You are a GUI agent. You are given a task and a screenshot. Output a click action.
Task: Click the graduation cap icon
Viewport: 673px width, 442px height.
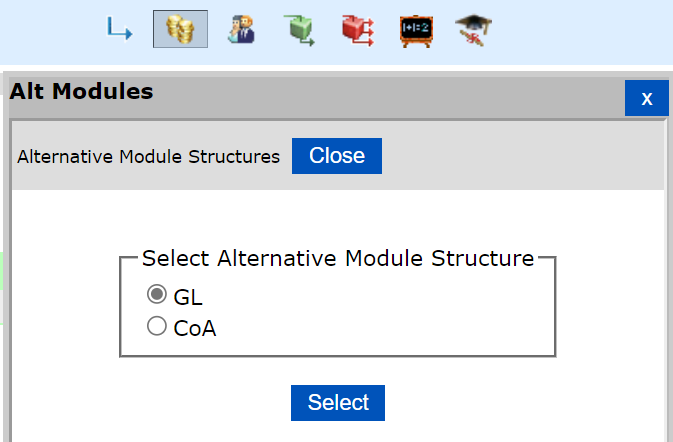click(x=473, y=30)
